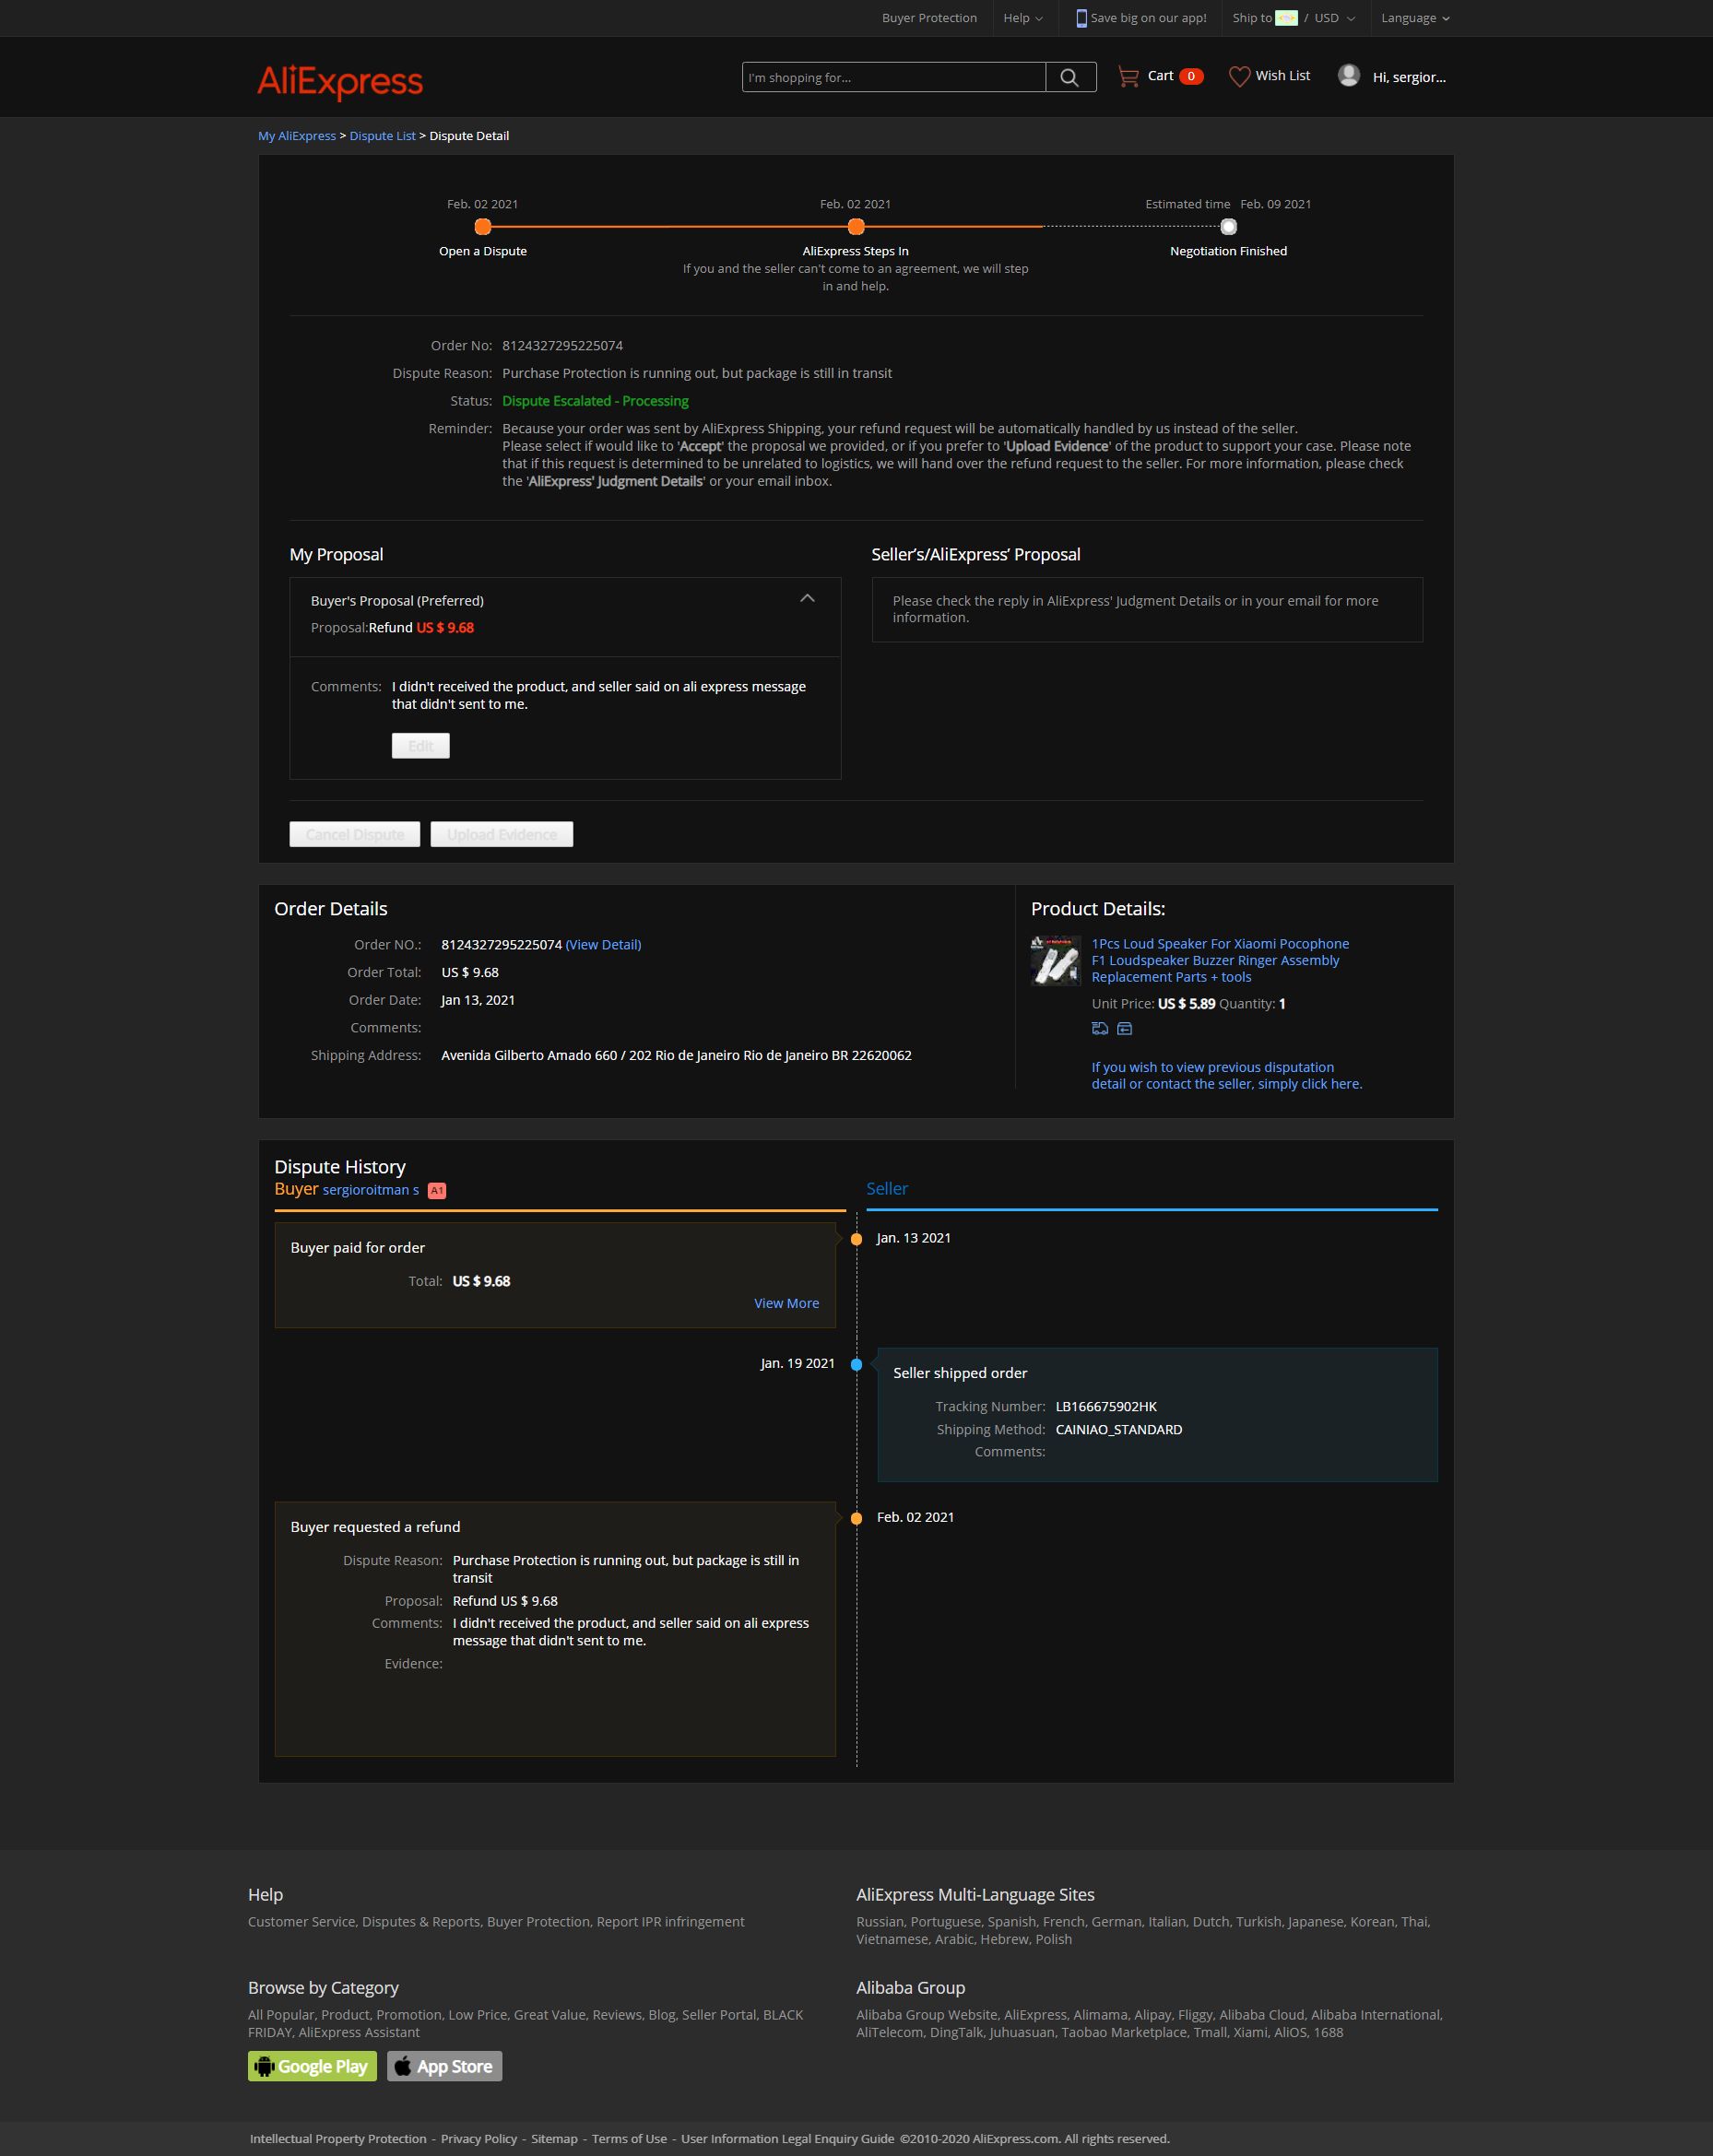Open Report IPR infringement footer link
This screenshot has height=2156, width=1713.
[x=671, y=1922]
